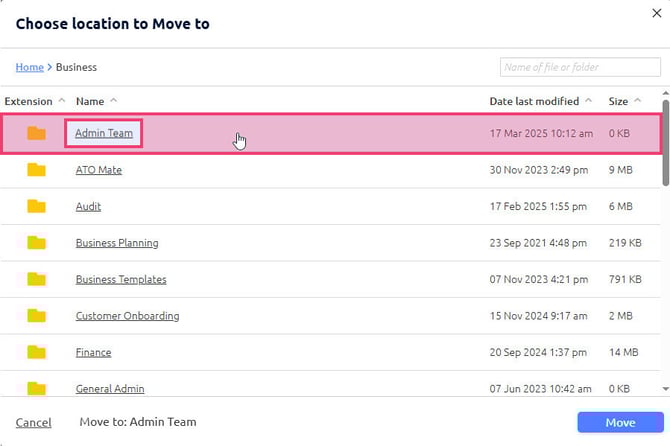Viewport: 670px width, 446px height.
Task: Click the 6 MB size value
Action: (620, 207)
